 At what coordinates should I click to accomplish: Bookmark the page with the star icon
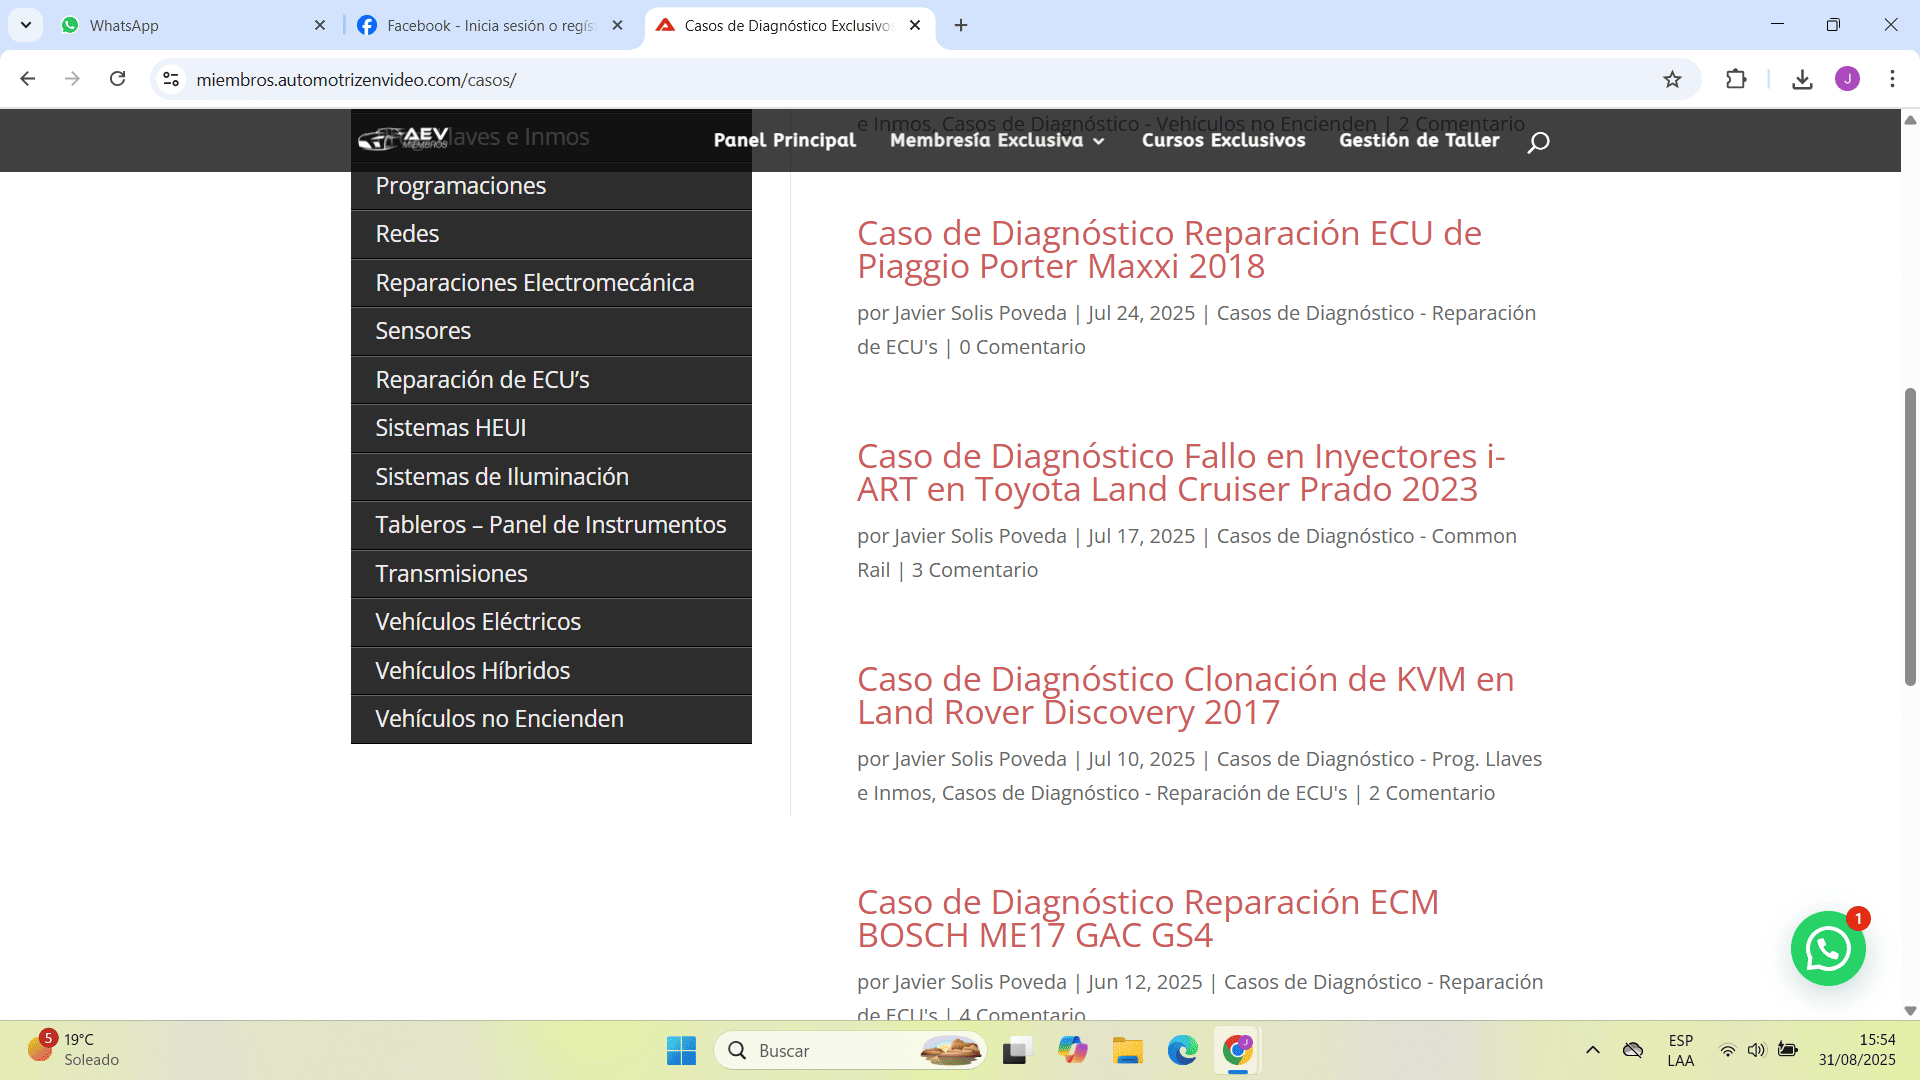click(x=1672, y=79)
